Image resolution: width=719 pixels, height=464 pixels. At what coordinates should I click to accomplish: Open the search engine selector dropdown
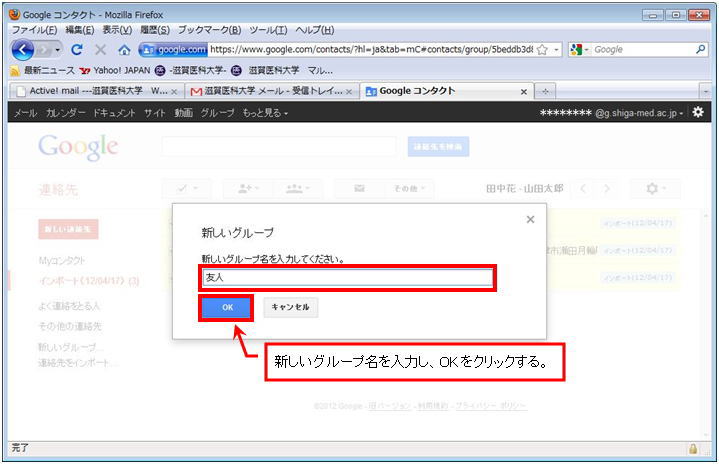click(580, 50)
